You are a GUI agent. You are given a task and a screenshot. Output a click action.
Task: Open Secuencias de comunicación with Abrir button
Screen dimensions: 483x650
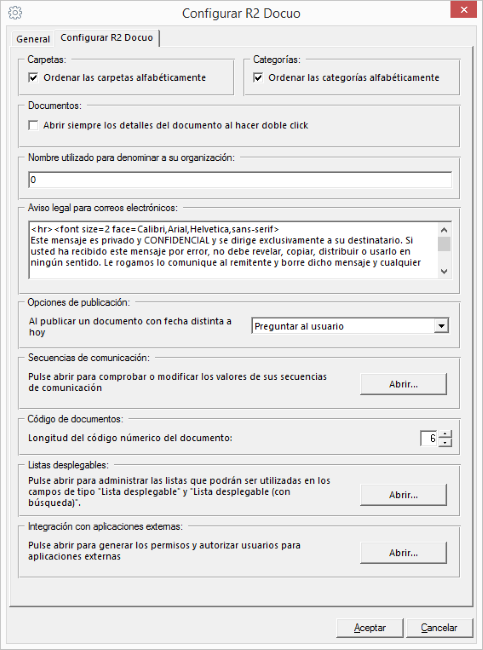(x=403, y=384)
